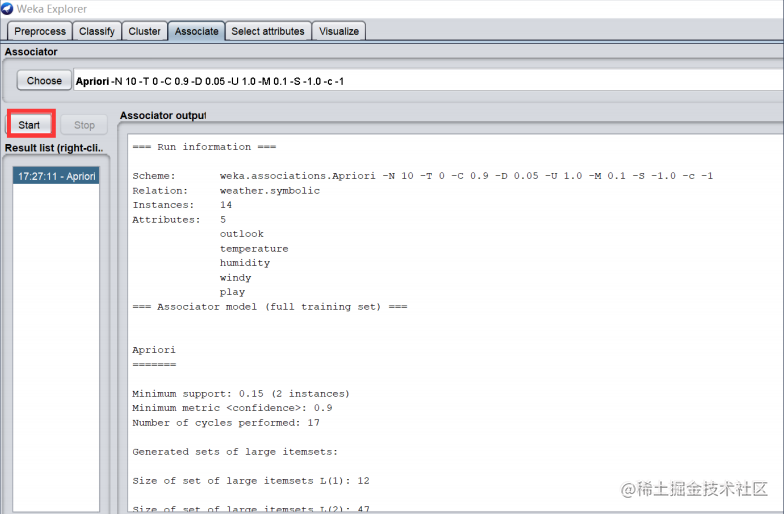Click the 'Instances: 14' output line
This screenshot has height=514, width=784.
coord(182,205)
